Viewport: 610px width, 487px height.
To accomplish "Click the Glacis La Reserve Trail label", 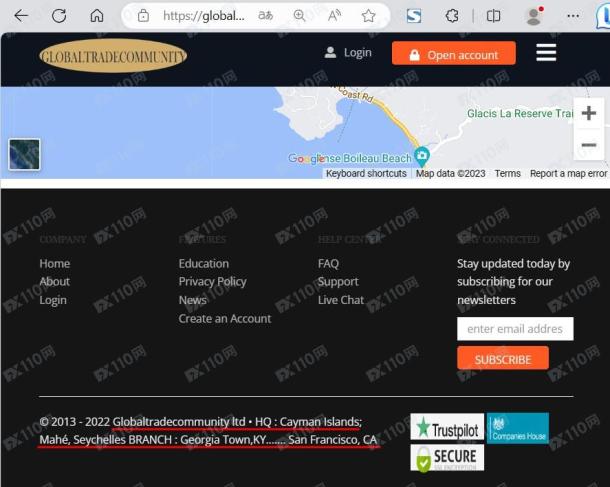I will [520, 114].
